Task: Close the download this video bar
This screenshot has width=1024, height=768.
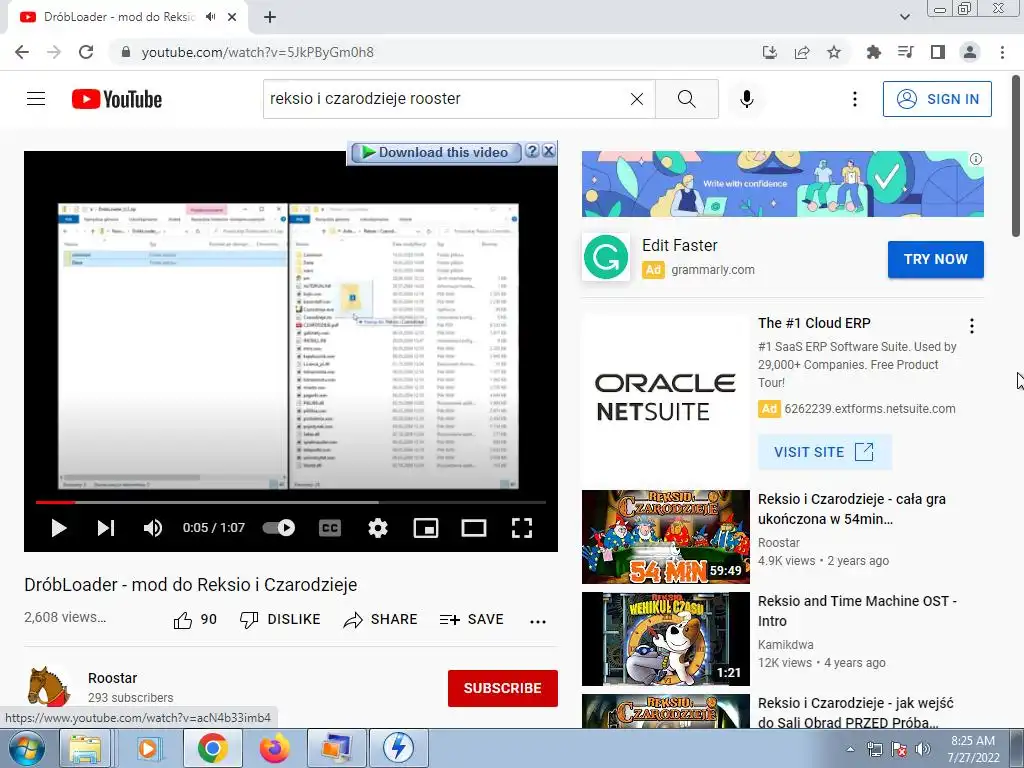Action: 549,151
